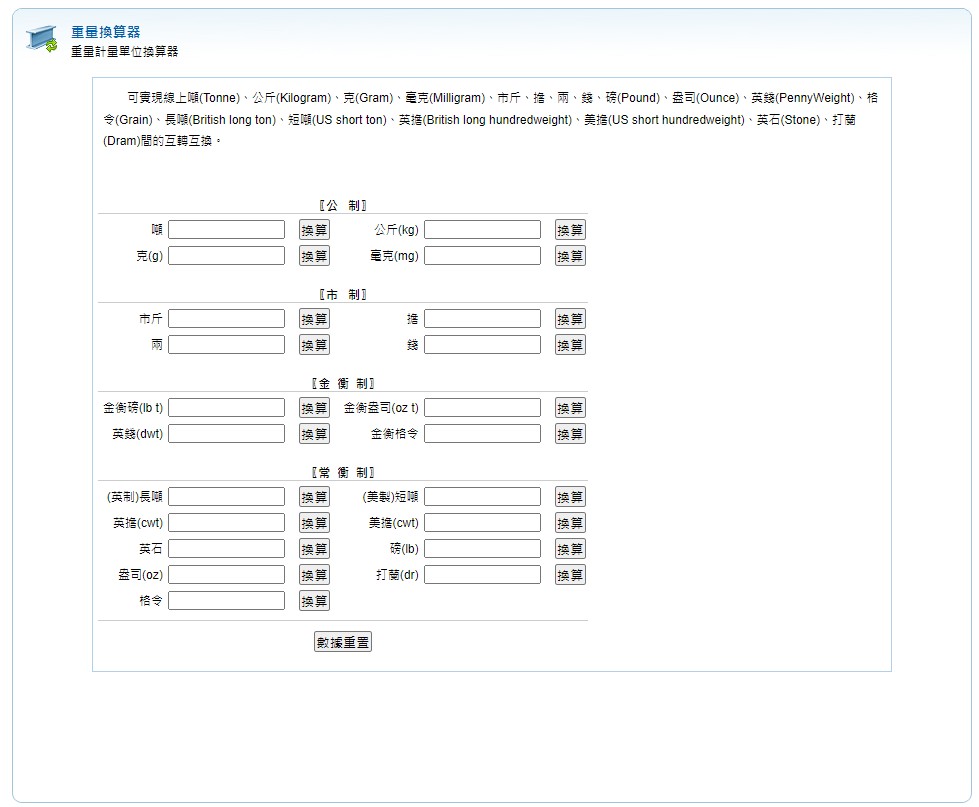Focus the 金衡盎司(oz t) input field
The height and width of the screenshot is (807, 979).
(483, 408)
